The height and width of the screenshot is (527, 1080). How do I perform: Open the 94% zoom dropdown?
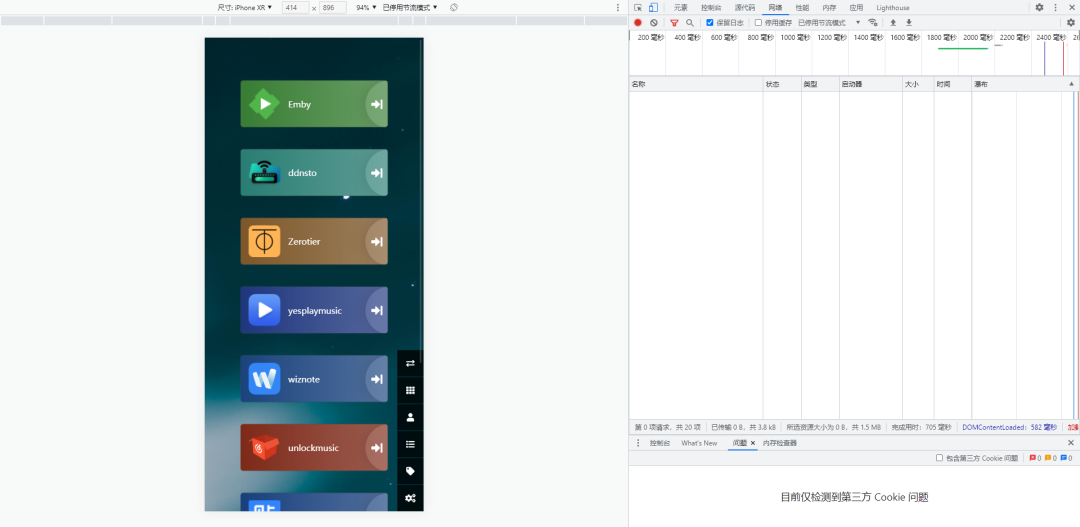(366, 8)
